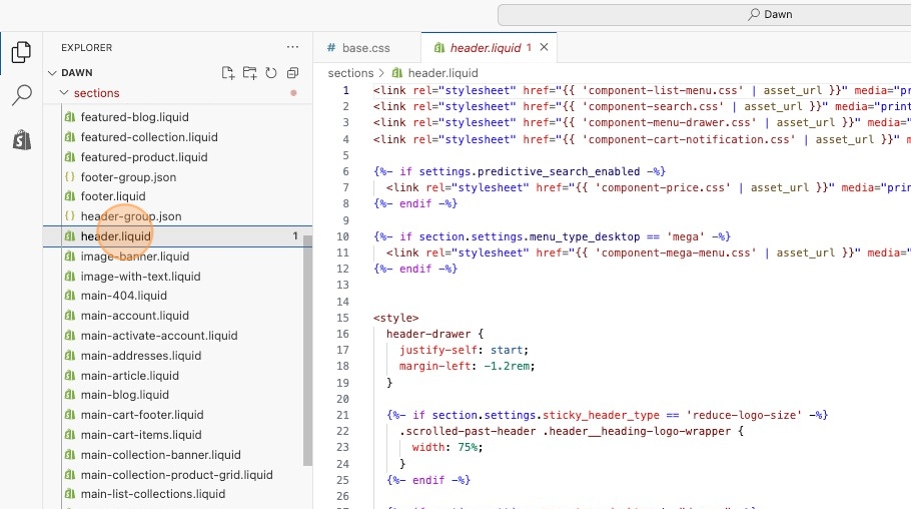The height and width of the screenshot is (509, 911).
Task: Click the New File icon in Explorer
Action: coord(228,73)
